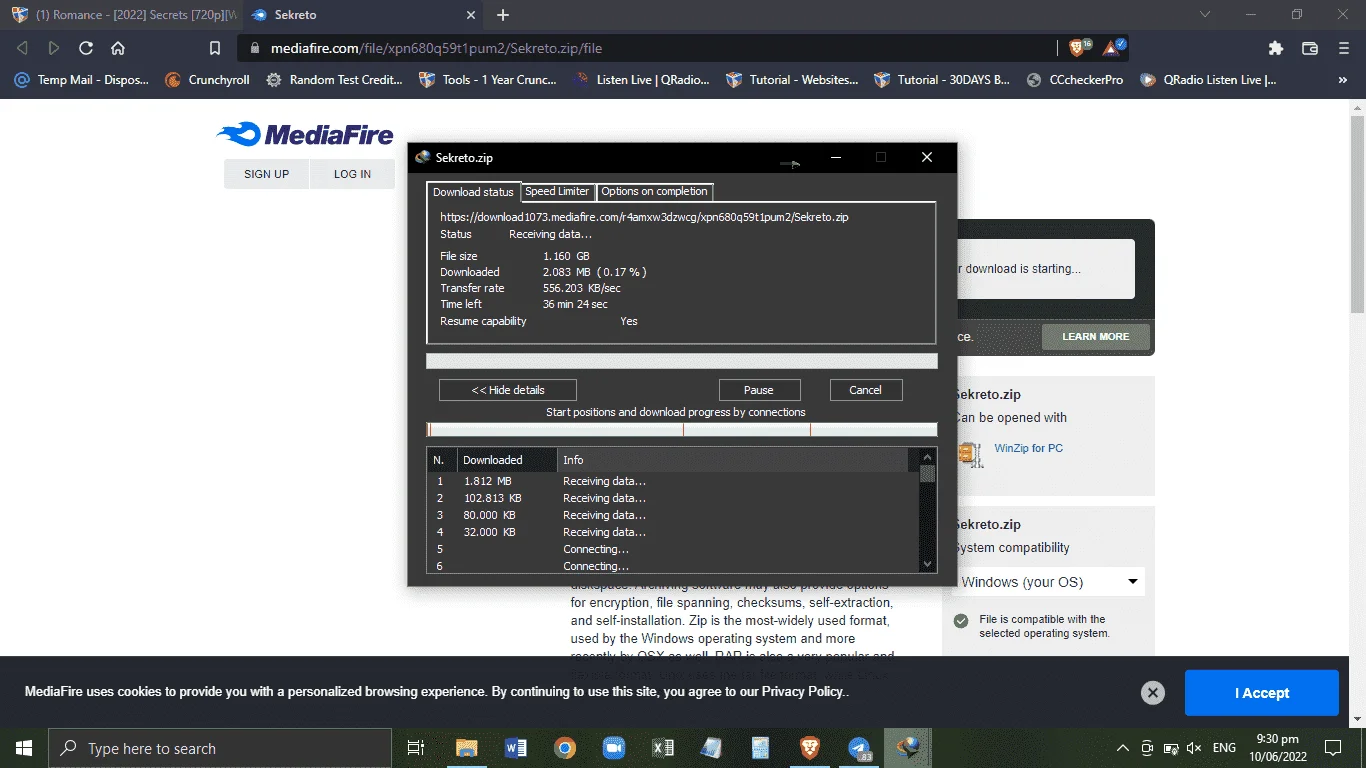Switch to the Romance Secrets browser tab
This screenshot has height=768, width=1366.
(123, 15)
